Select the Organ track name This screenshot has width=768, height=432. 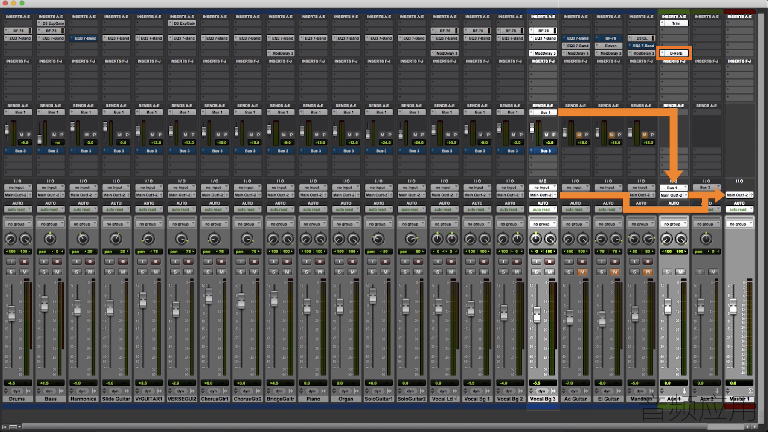[x=346, y=399]
